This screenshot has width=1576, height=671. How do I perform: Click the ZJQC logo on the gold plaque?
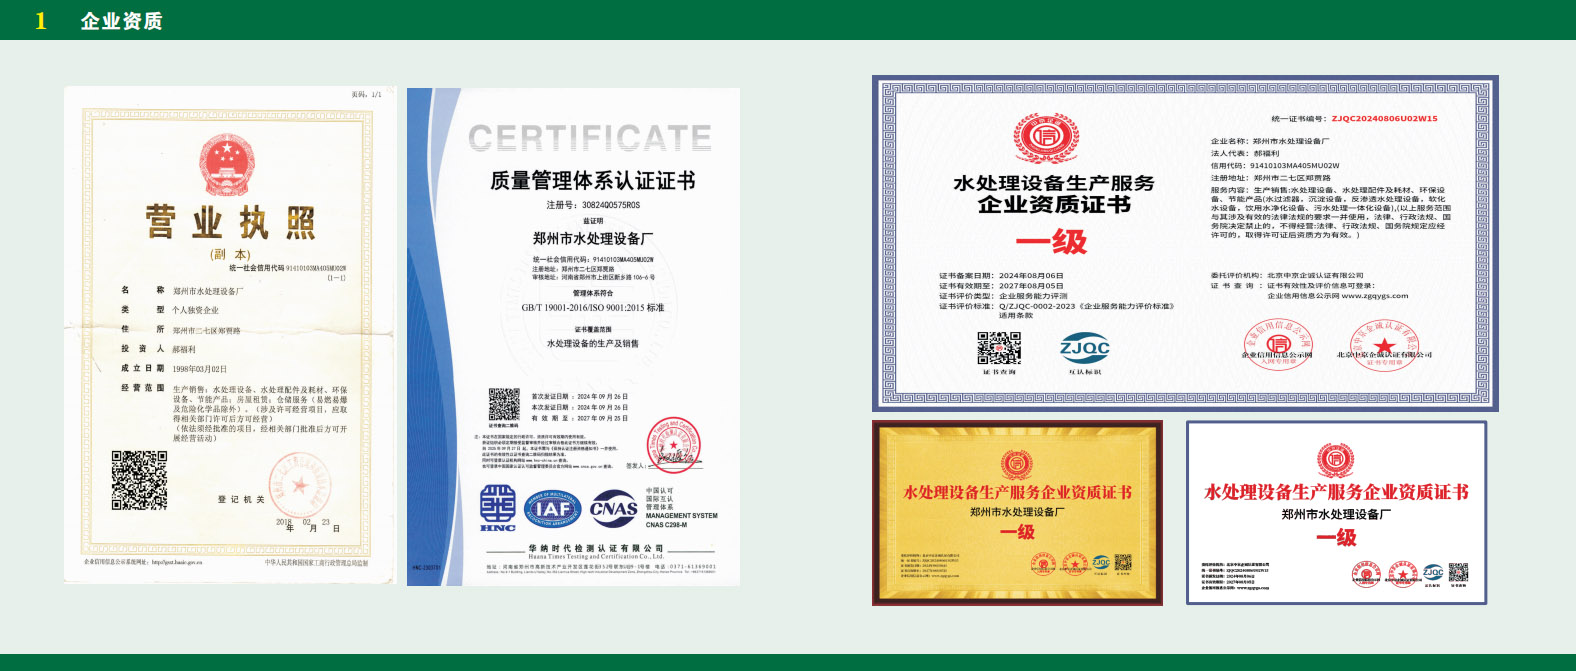[x=1100, y=562]
